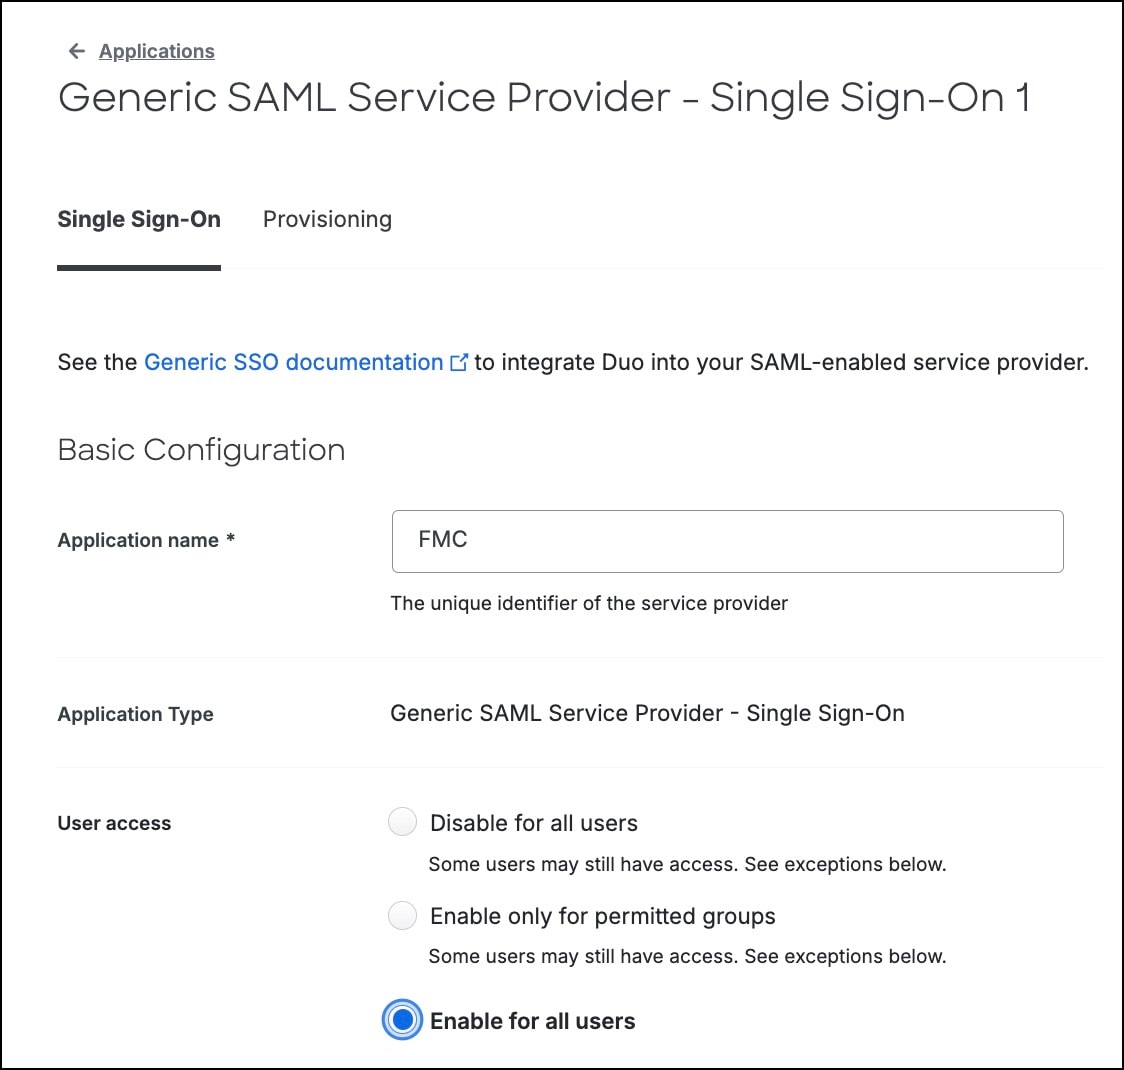Click the external link icon after documentation

click(459, 363)
